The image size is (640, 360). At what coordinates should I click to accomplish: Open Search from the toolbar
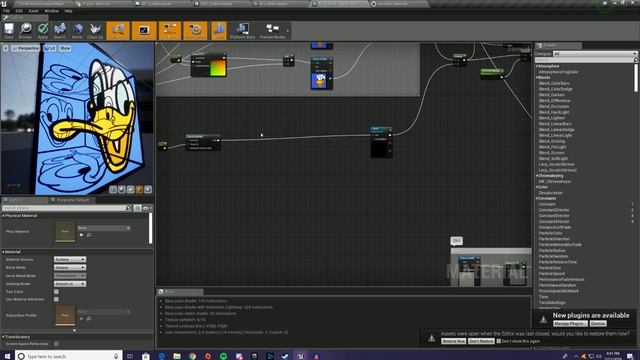tap(60, 31)
